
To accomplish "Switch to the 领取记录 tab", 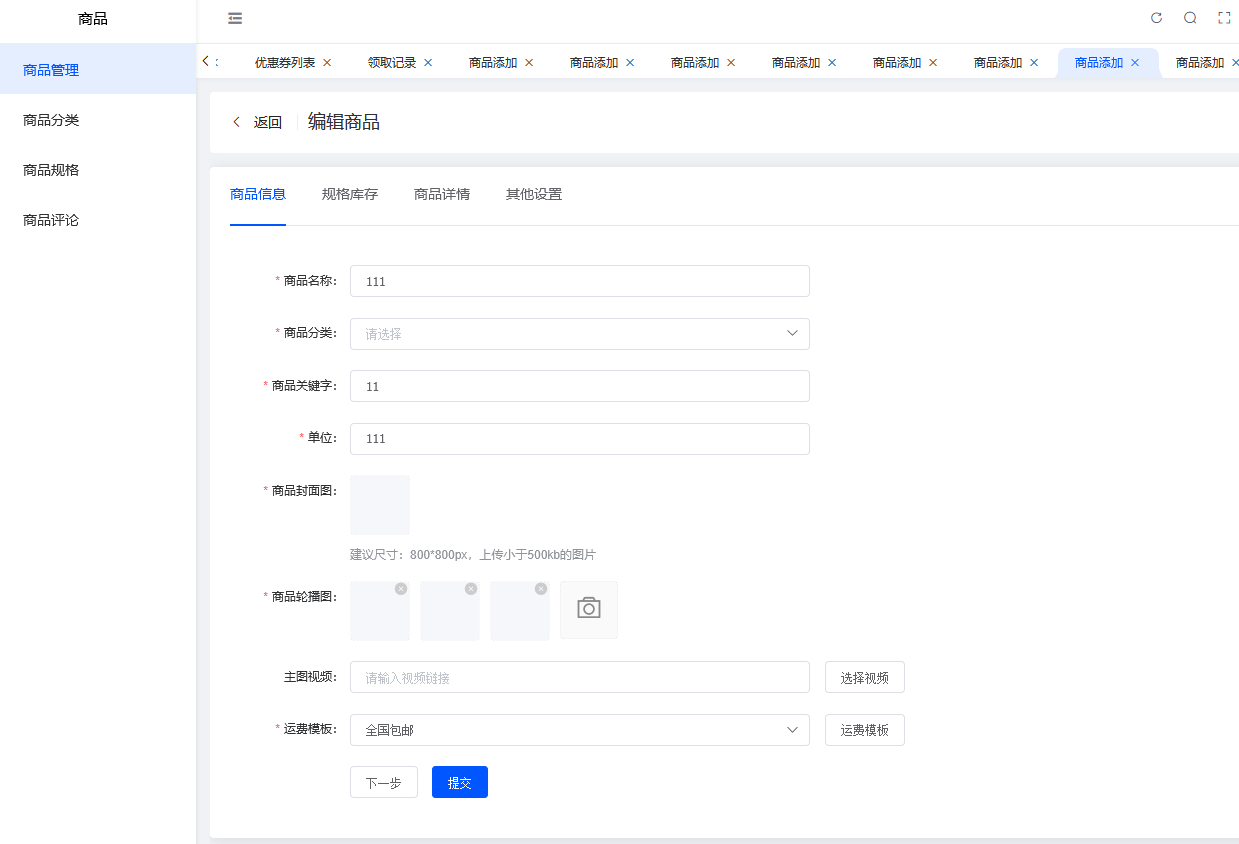I will pos(391,62).
